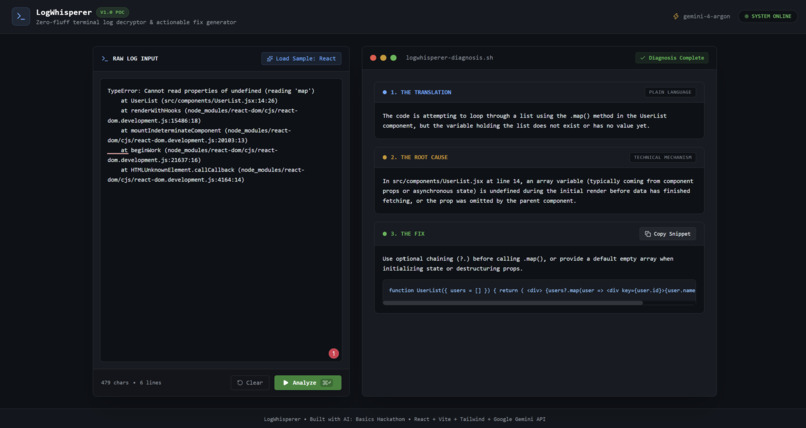Click the 'Zero-fluff terminal log decryptor' tagline
The image size is (806, 428).
click(x=136, y=23)
